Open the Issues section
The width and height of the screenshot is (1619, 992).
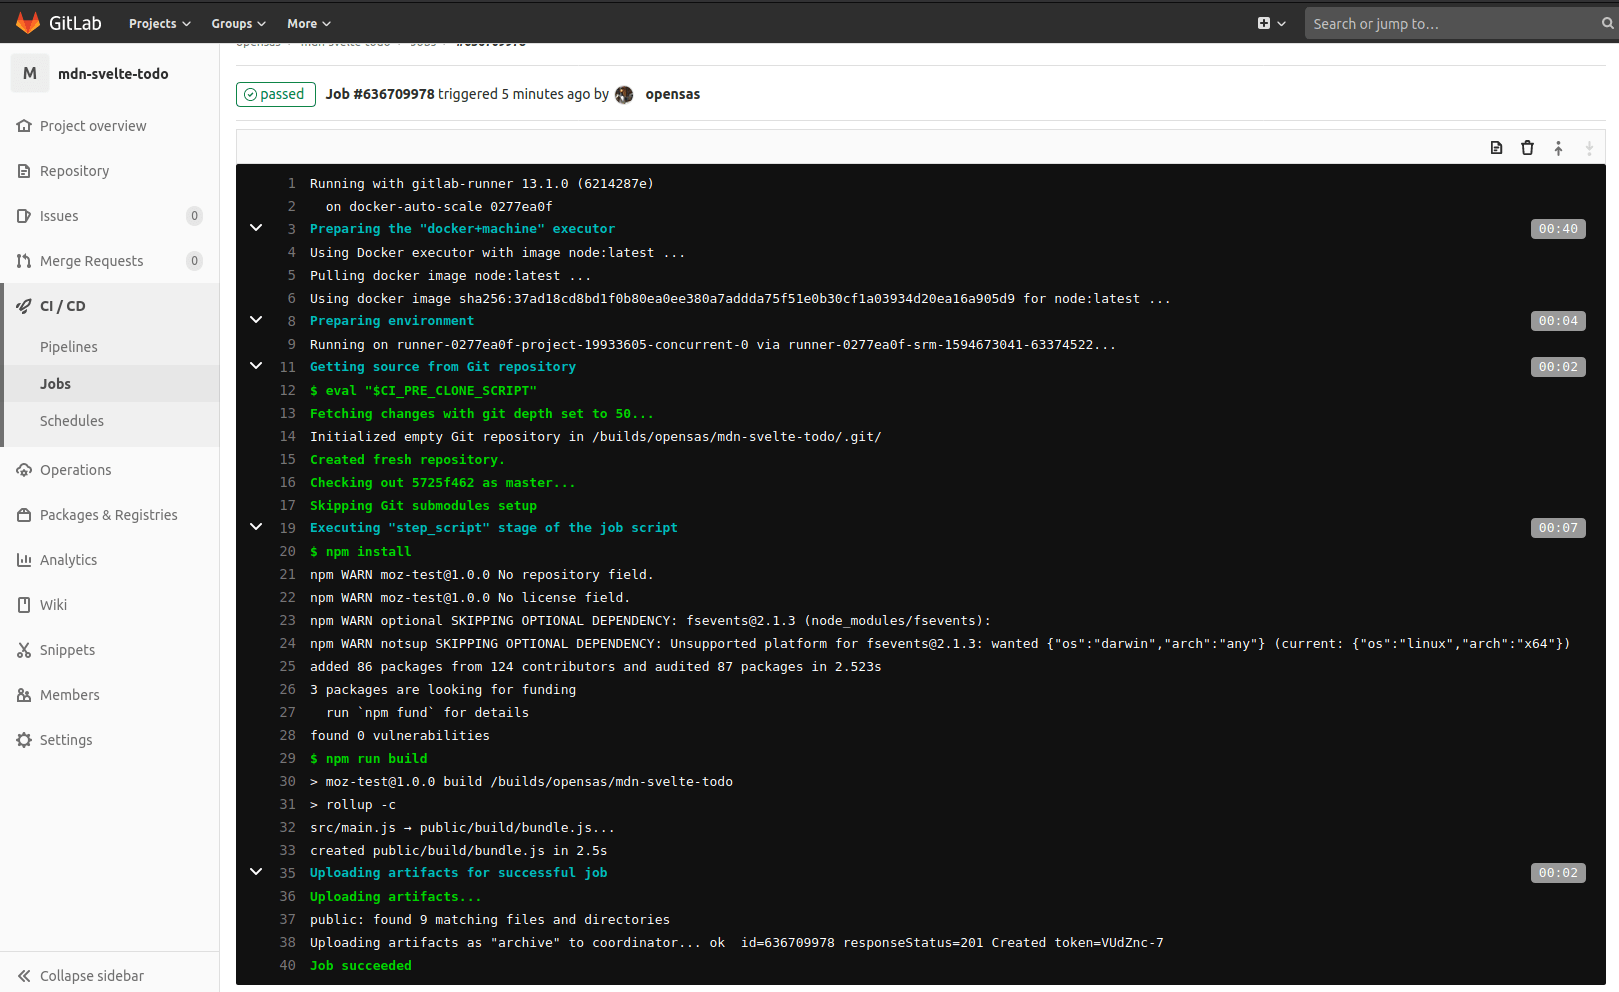click(x=60, y=215)
